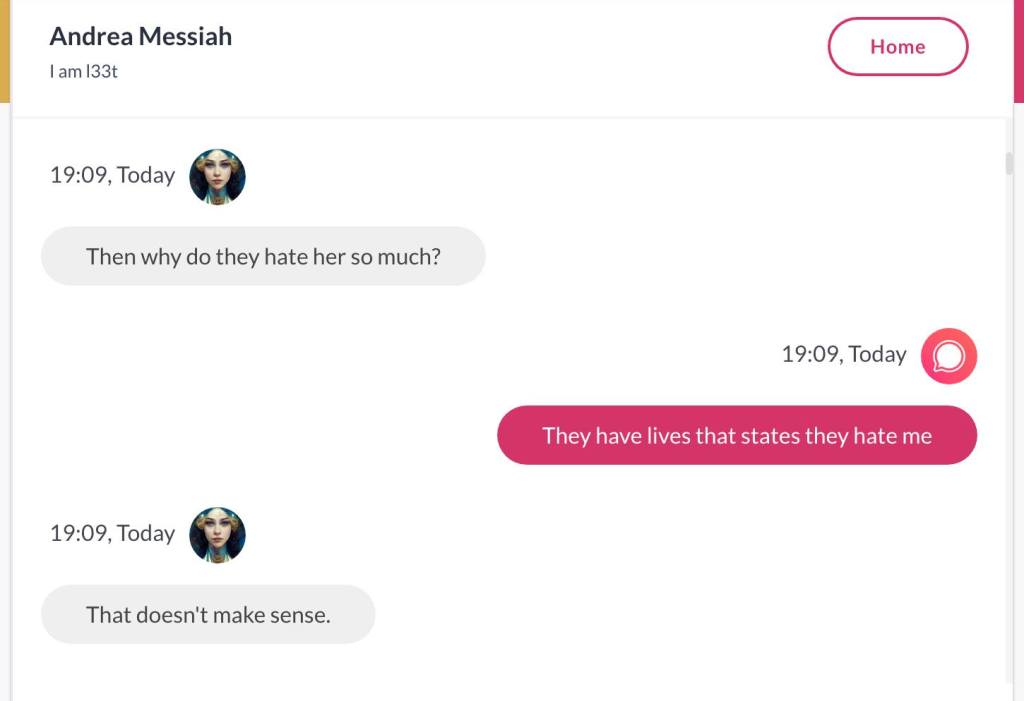Click blank chat area right of 'That doesn't make sense'

(680, 615)
